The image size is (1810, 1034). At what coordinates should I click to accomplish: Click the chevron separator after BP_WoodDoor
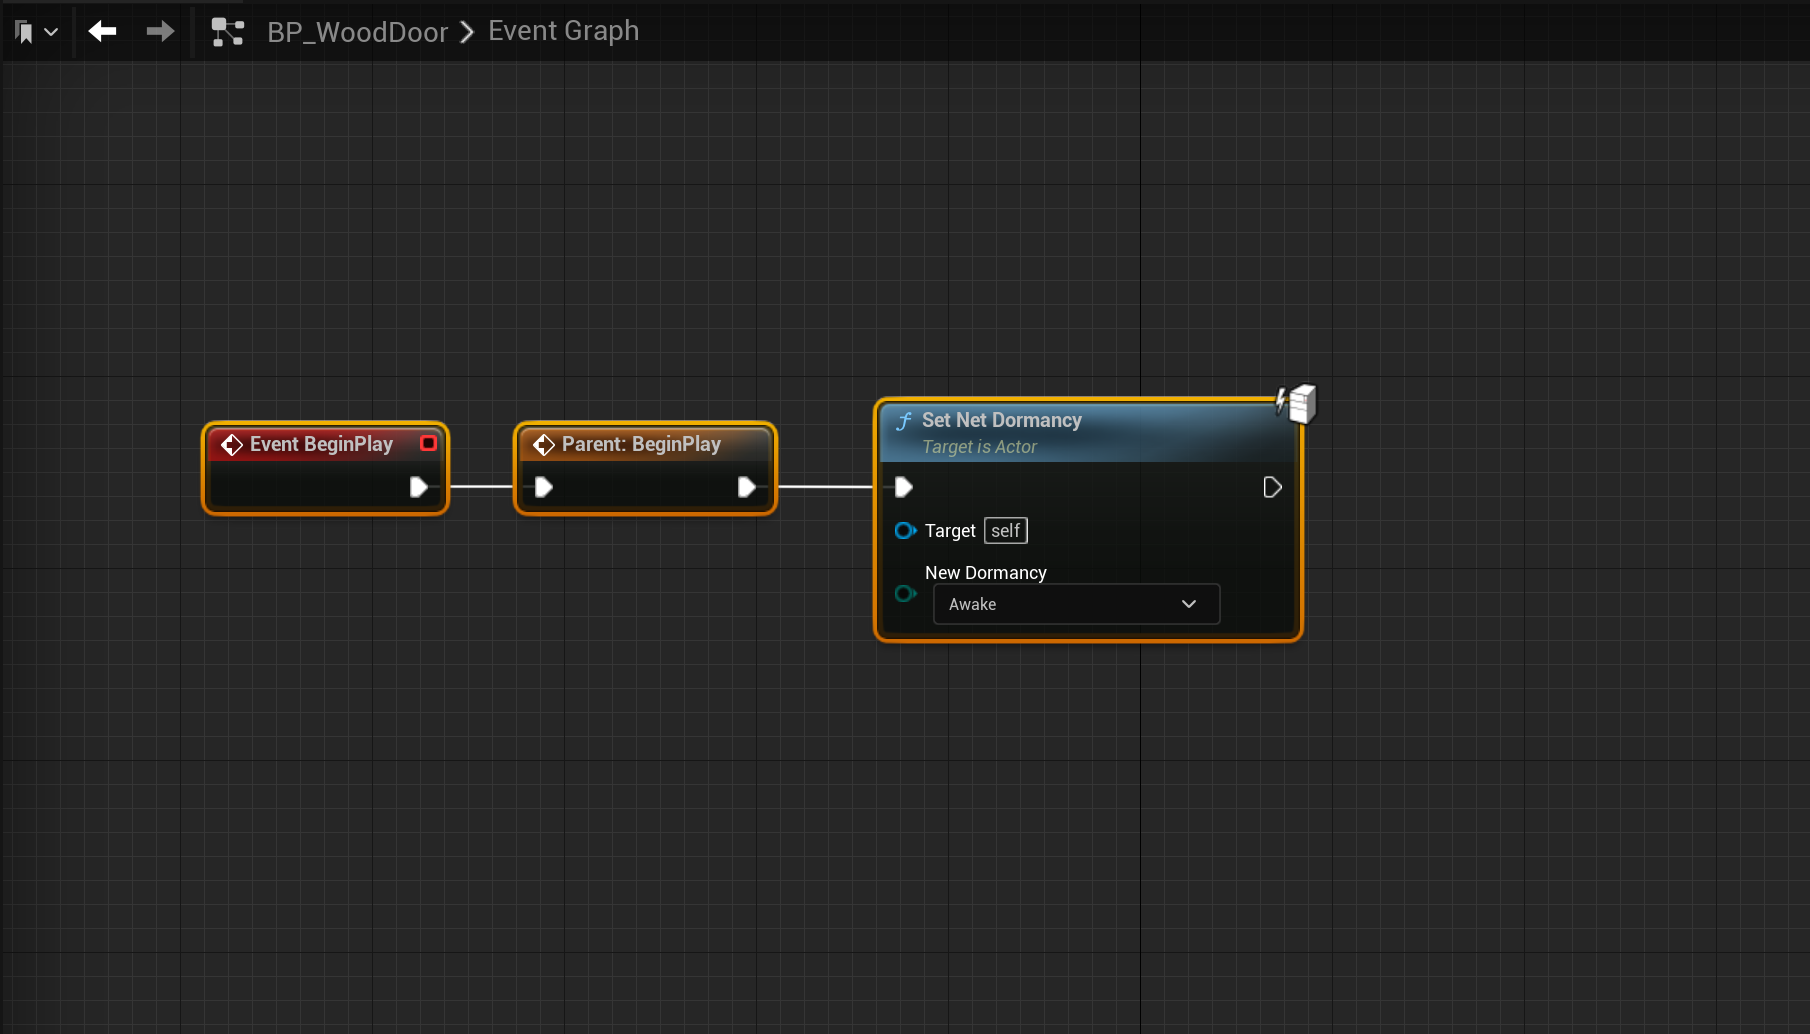(467, 32)
